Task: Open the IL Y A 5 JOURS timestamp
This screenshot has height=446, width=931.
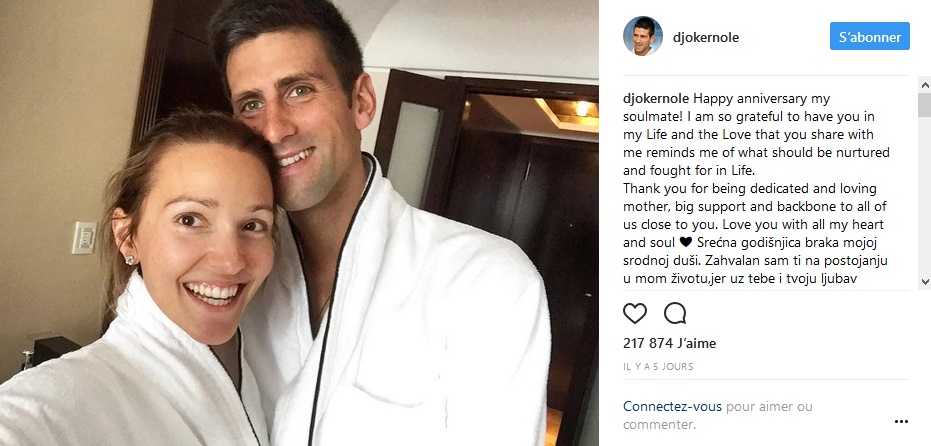Action: [658, 367]
